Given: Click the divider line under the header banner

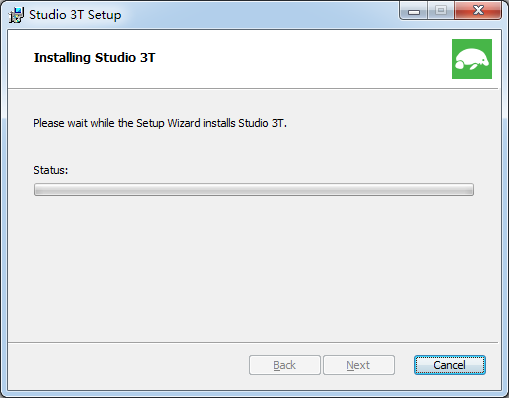Looking at the screenshot, I should tap(253, 89).
